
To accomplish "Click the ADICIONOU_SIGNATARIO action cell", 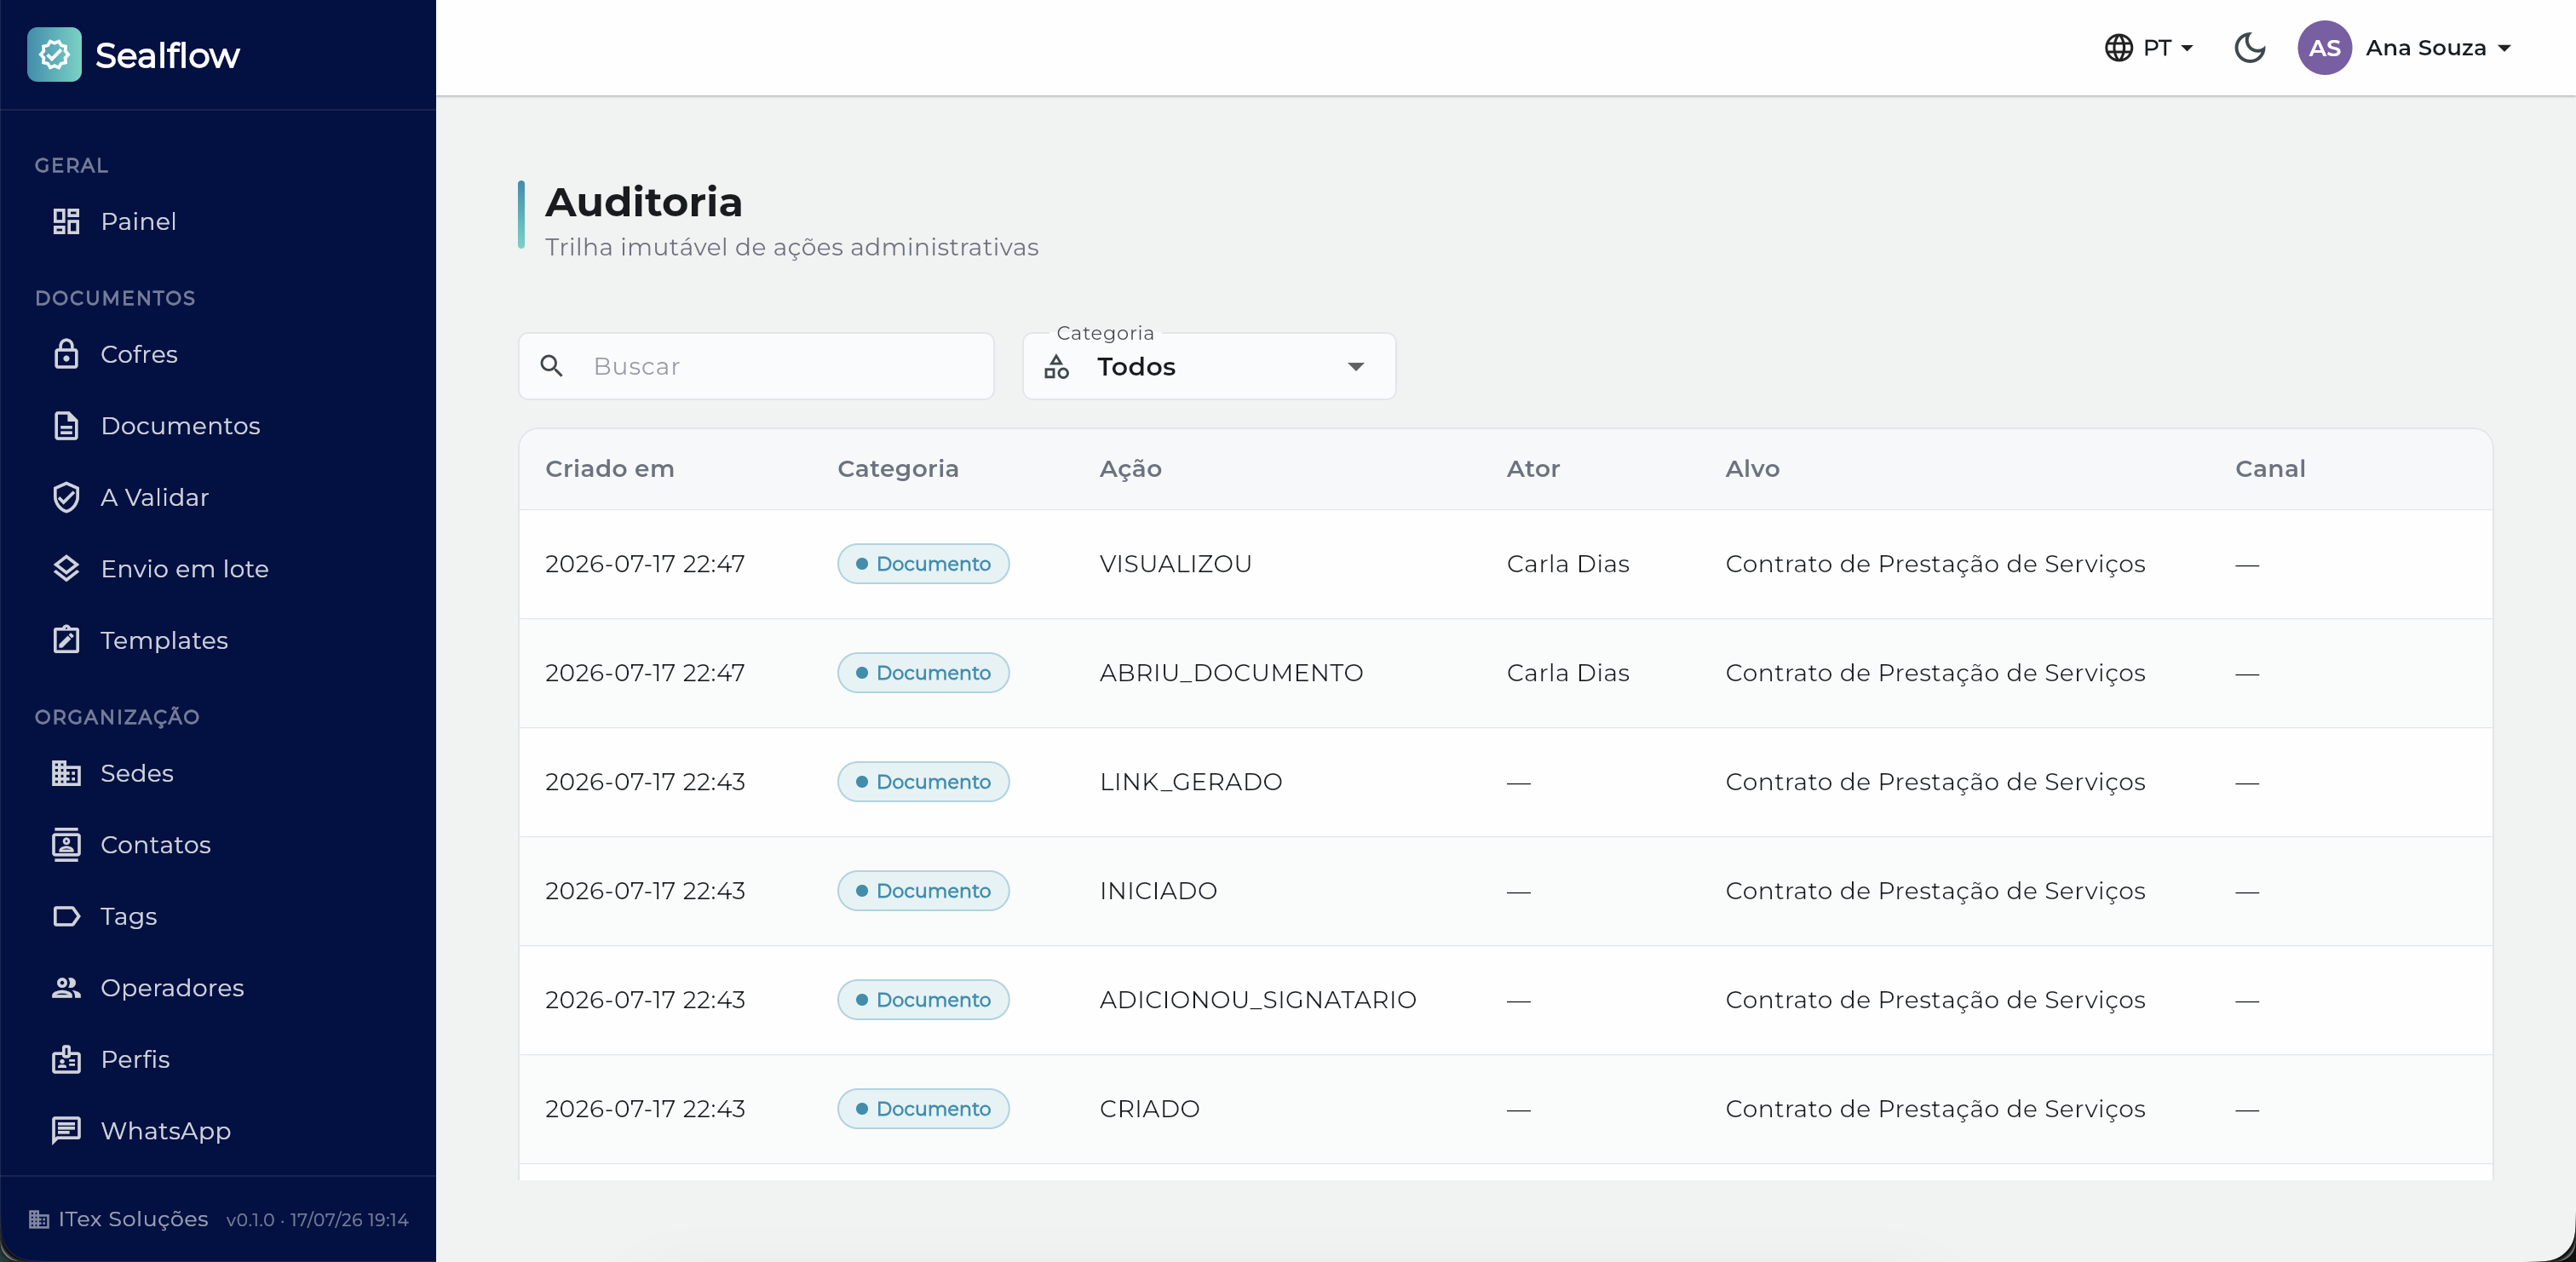I will [x=1257, y=1000].
